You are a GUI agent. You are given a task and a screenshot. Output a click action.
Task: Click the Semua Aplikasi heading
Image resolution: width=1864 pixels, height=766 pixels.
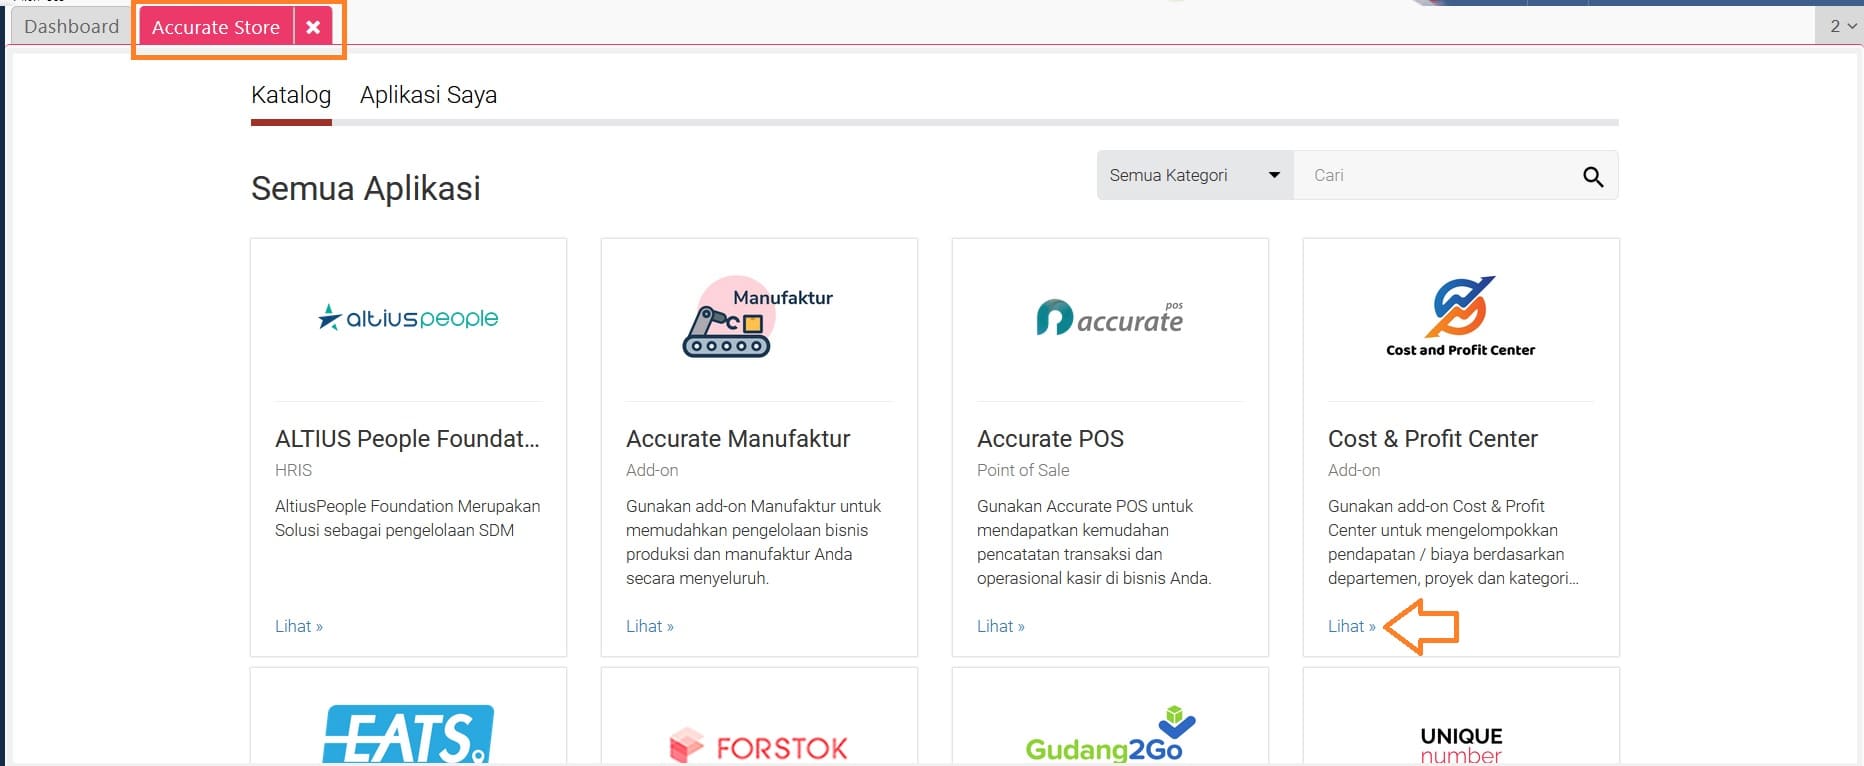click(x=366, y=188)
